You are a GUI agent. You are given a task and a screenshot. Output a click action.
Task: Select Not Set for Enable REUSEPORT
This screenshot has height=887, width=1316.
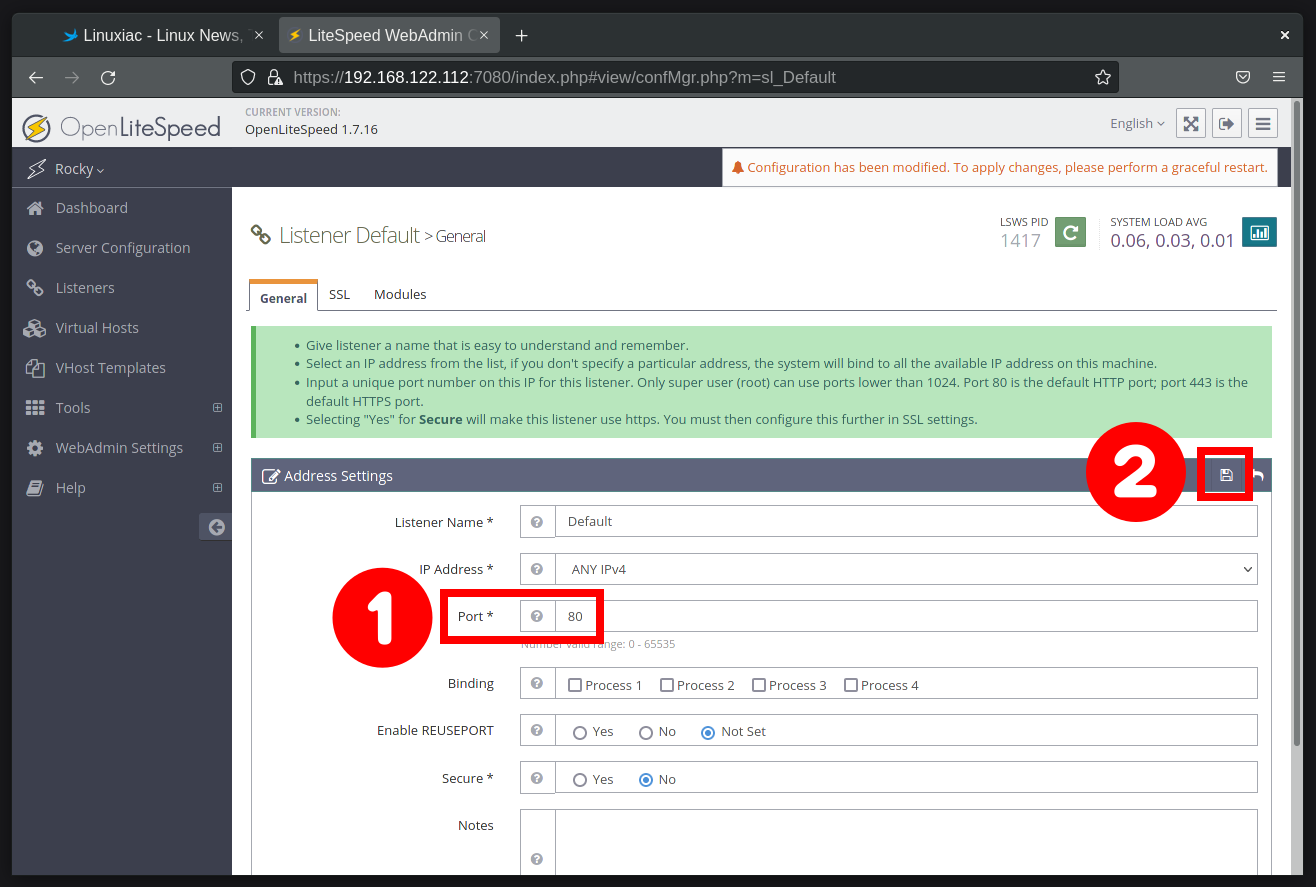click(x=708, y=732)
